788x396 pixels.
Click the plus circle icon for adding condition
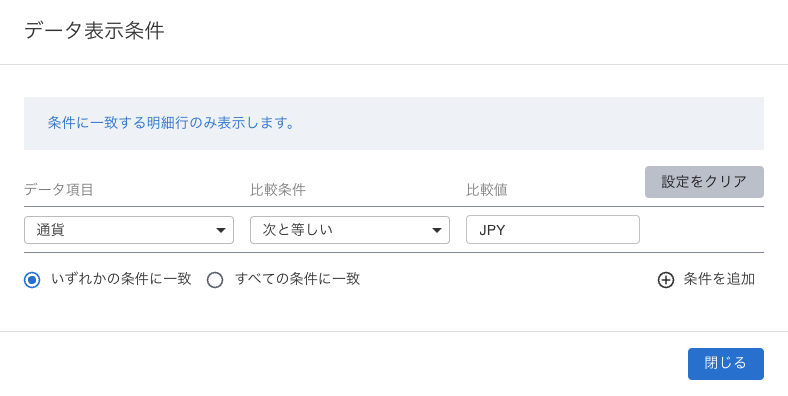[x=666, y=280]
